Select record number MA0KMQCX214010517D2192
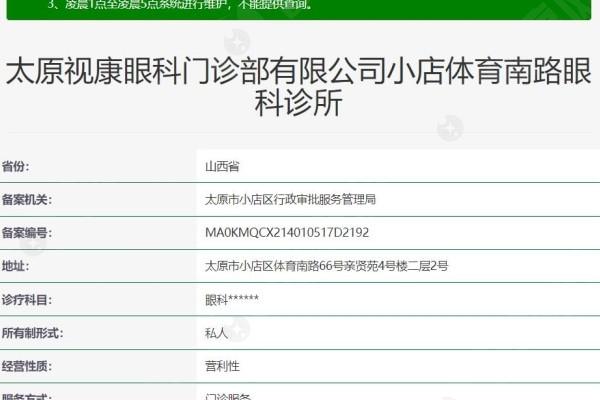Viewport: 600px width, 400px height. pyautogui.click(x=287, y=233)
